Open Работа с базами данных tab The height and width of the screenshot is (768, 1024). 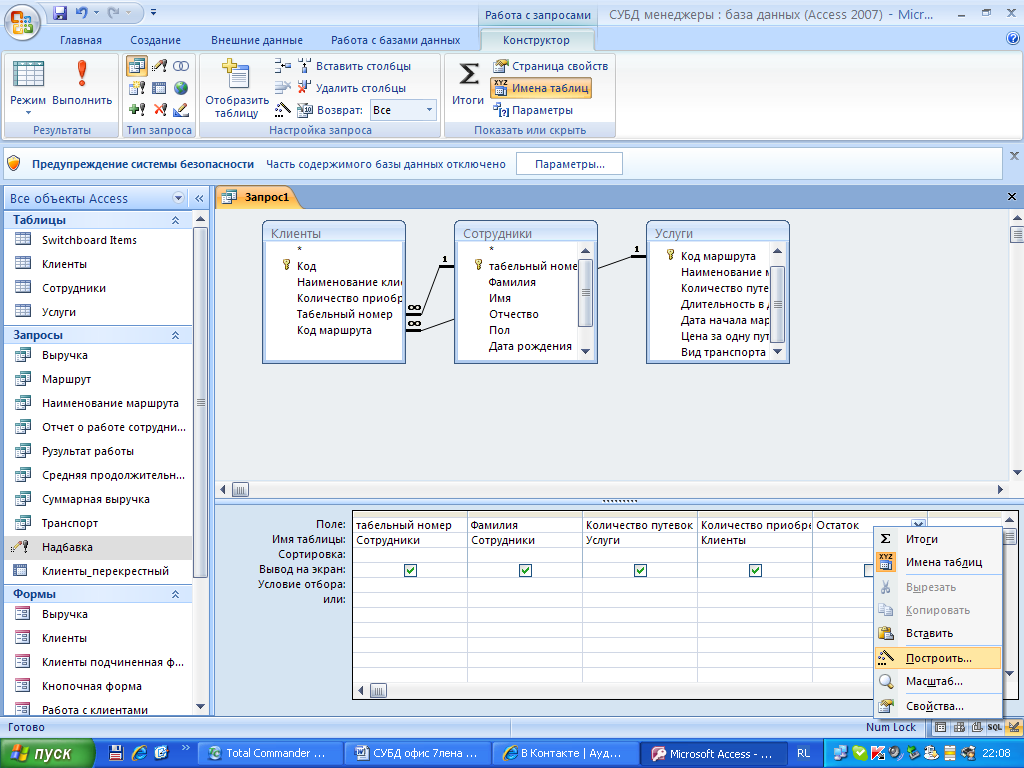click(395, 40)
